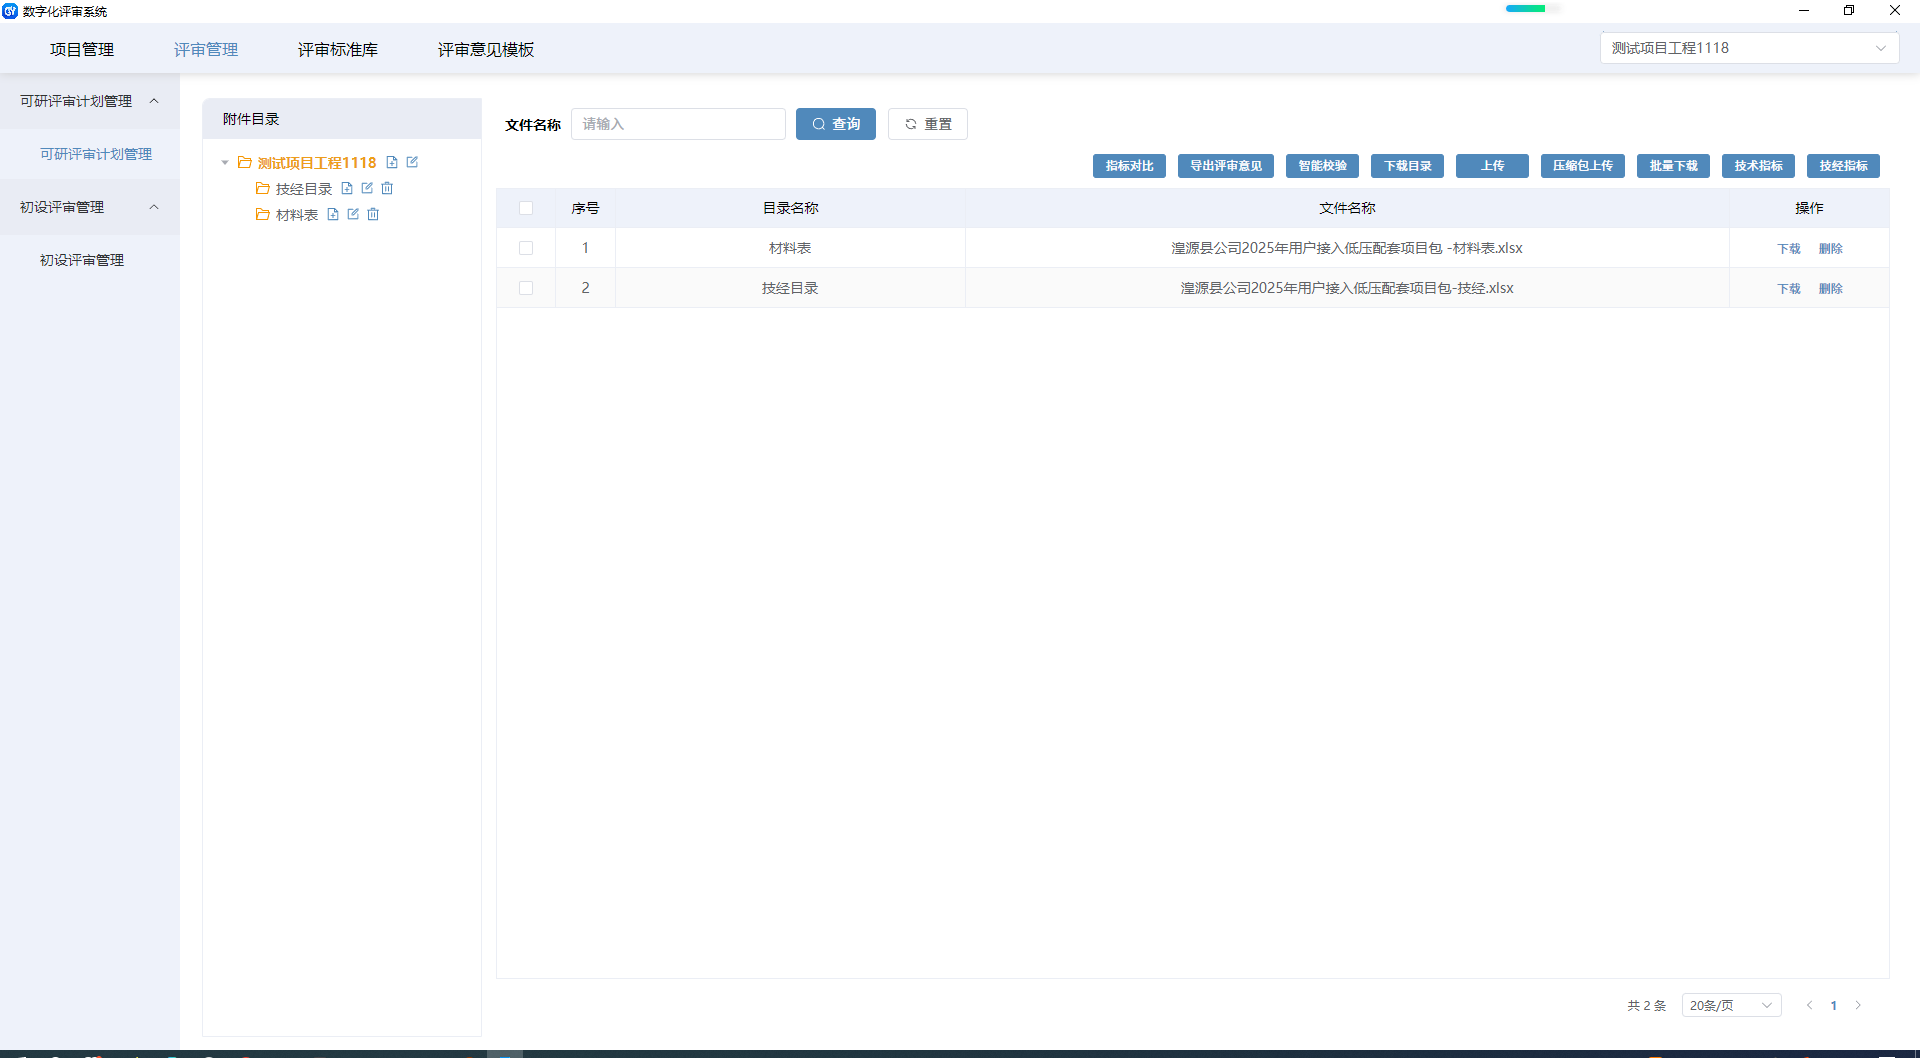Viewport: 1920px width, 1058px height.
Task: Check the row 1 材料表 checkbox
Action: click(x=526, y=248)
